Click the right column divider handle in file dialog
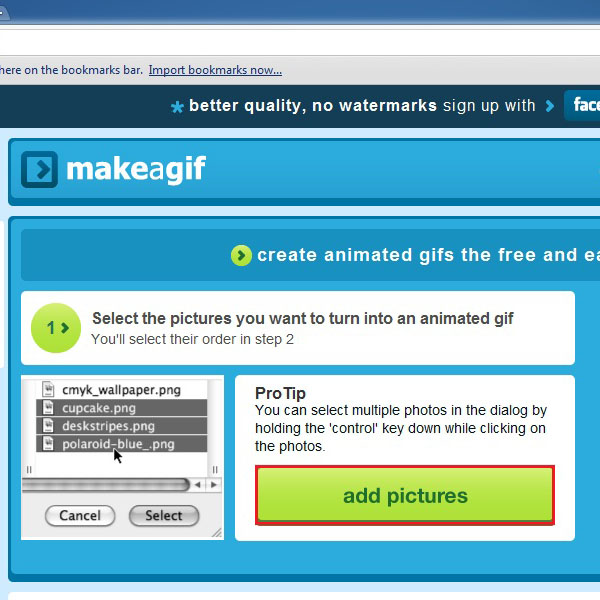 [215, 470]
